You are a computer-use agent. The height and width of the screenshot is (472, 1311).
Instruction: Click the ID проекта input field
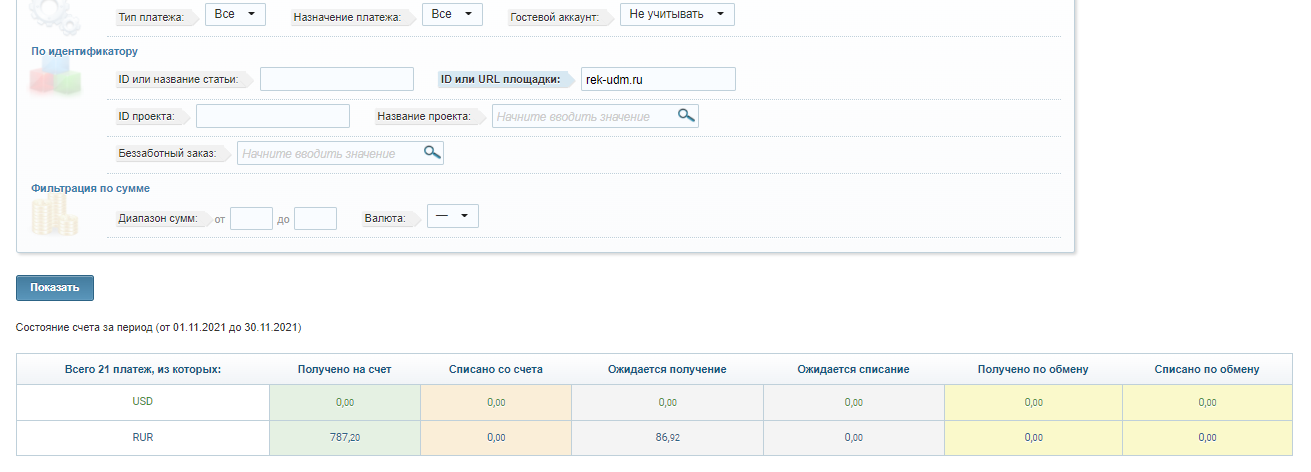pyautogui.click(x=273, y=116)
